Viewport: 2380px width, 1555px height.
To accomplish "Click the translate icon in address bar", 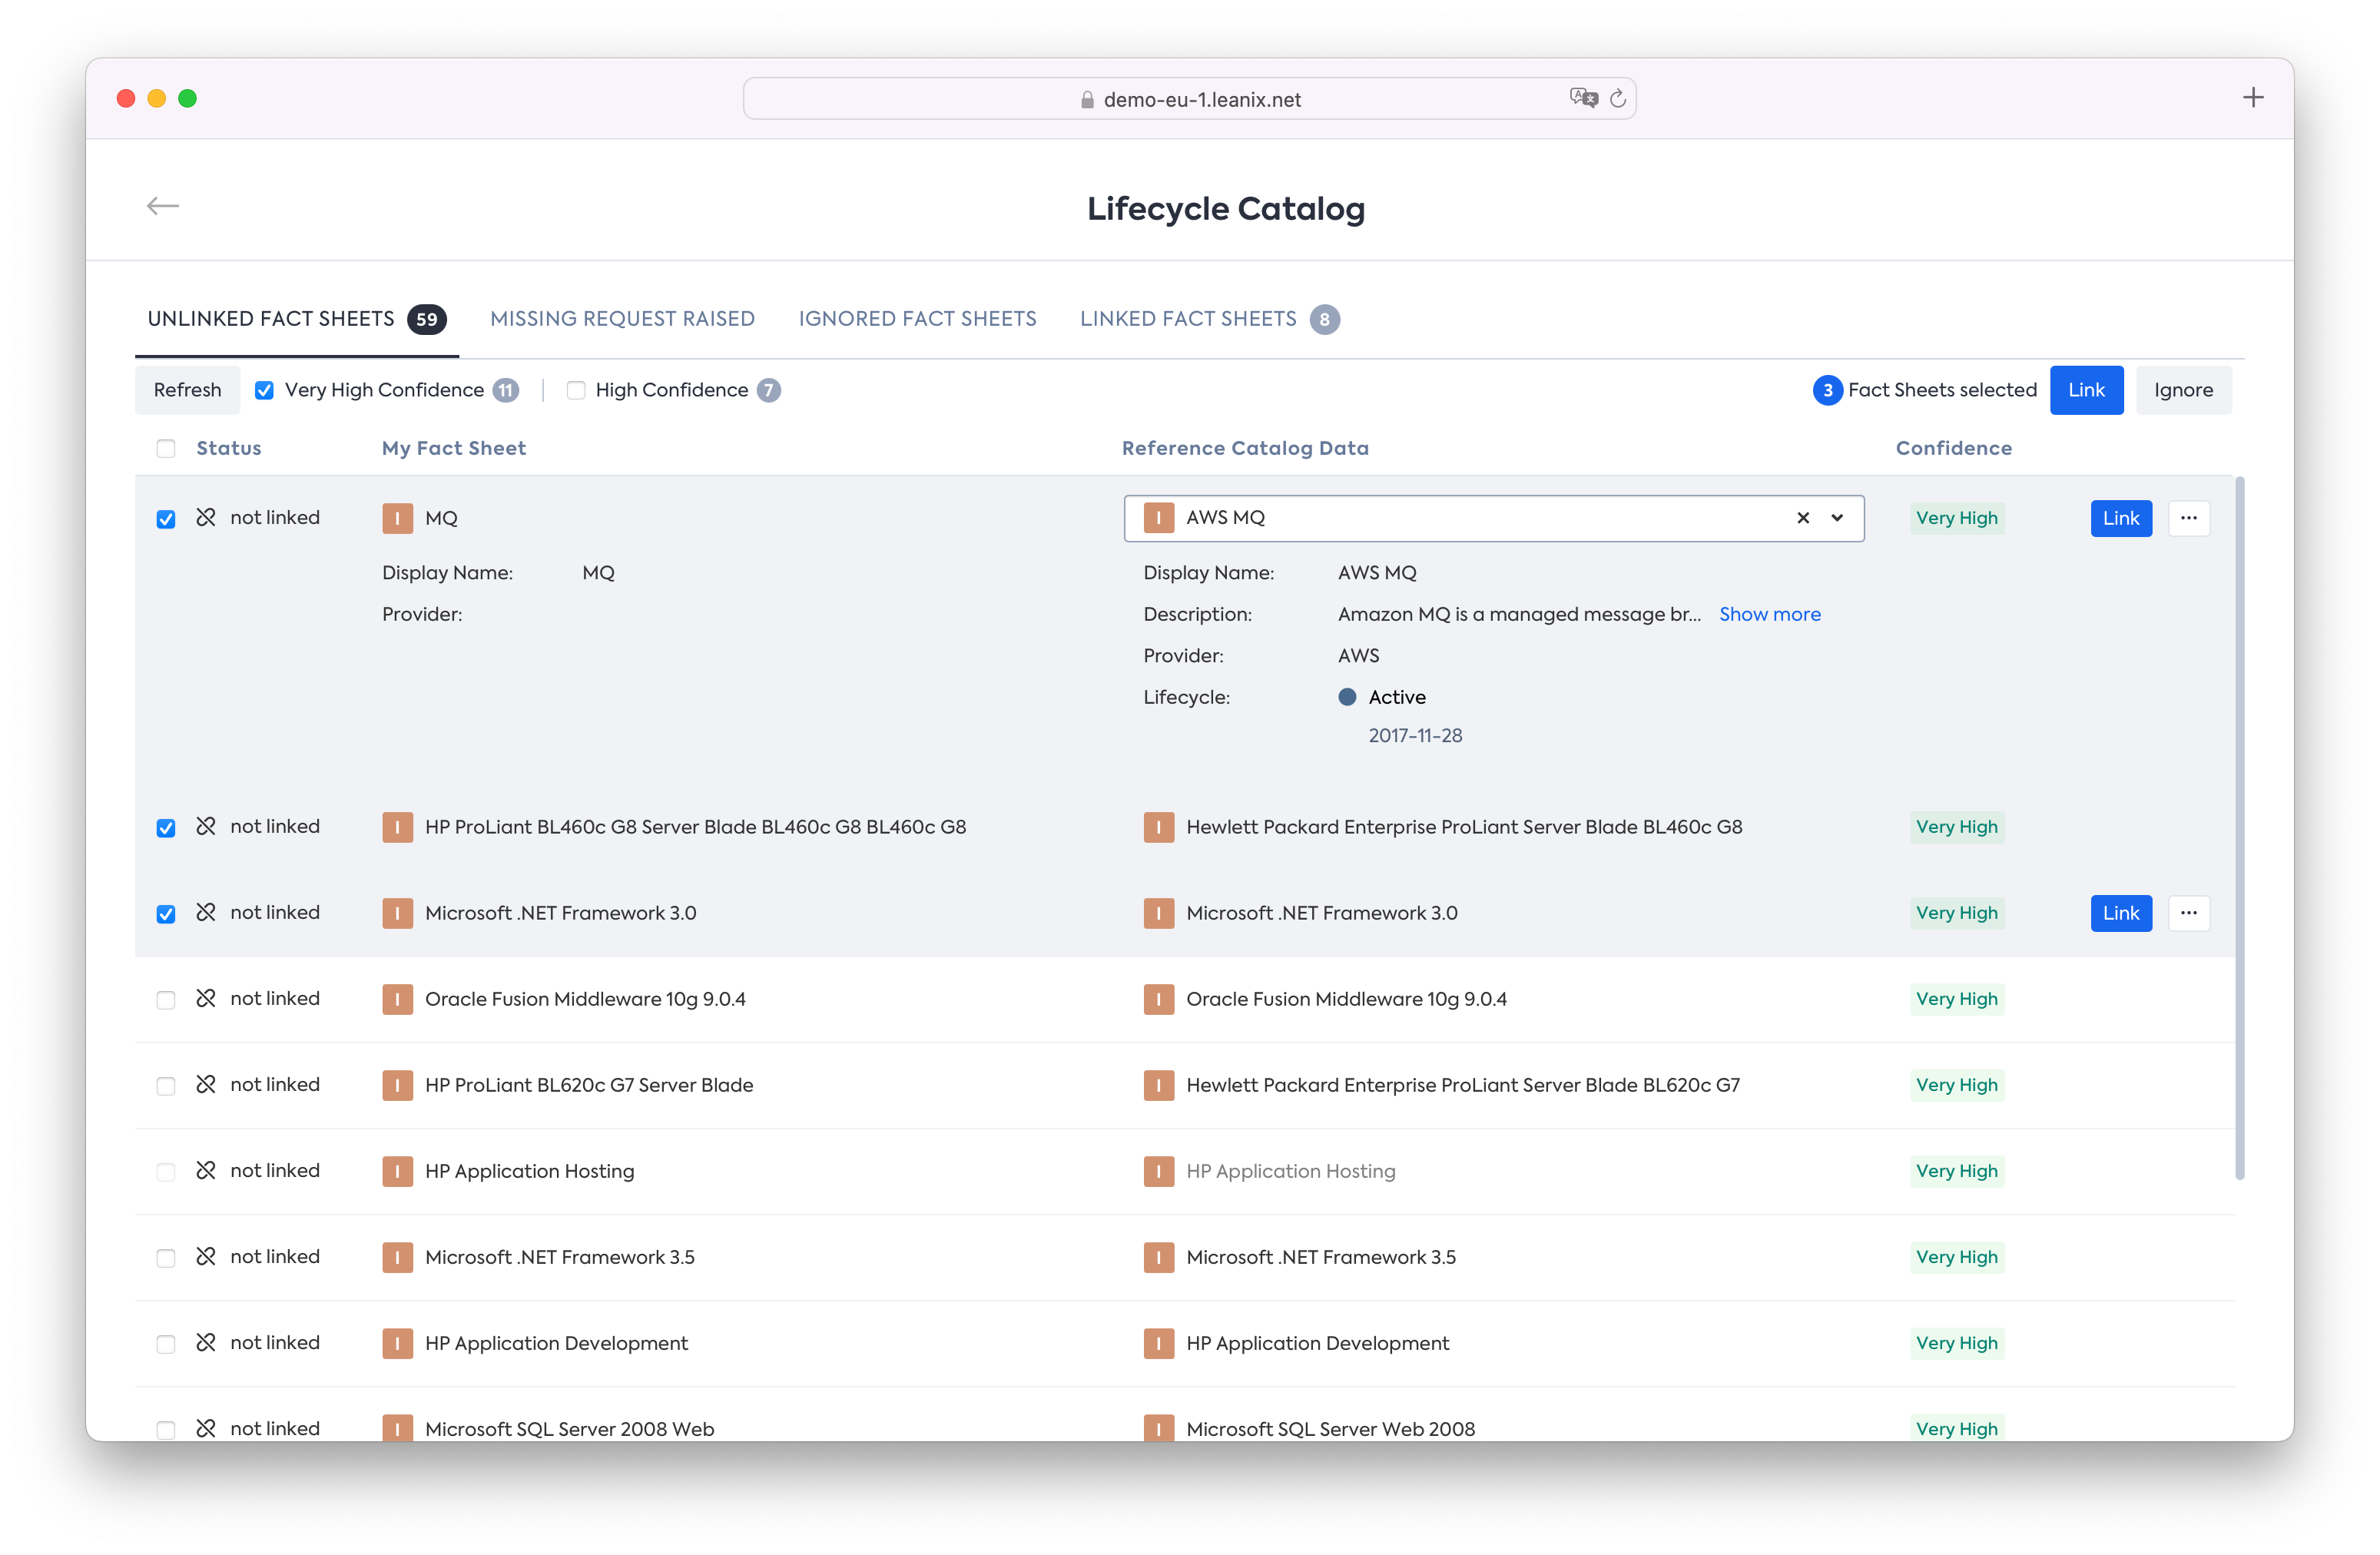I will pos(1583,97).
